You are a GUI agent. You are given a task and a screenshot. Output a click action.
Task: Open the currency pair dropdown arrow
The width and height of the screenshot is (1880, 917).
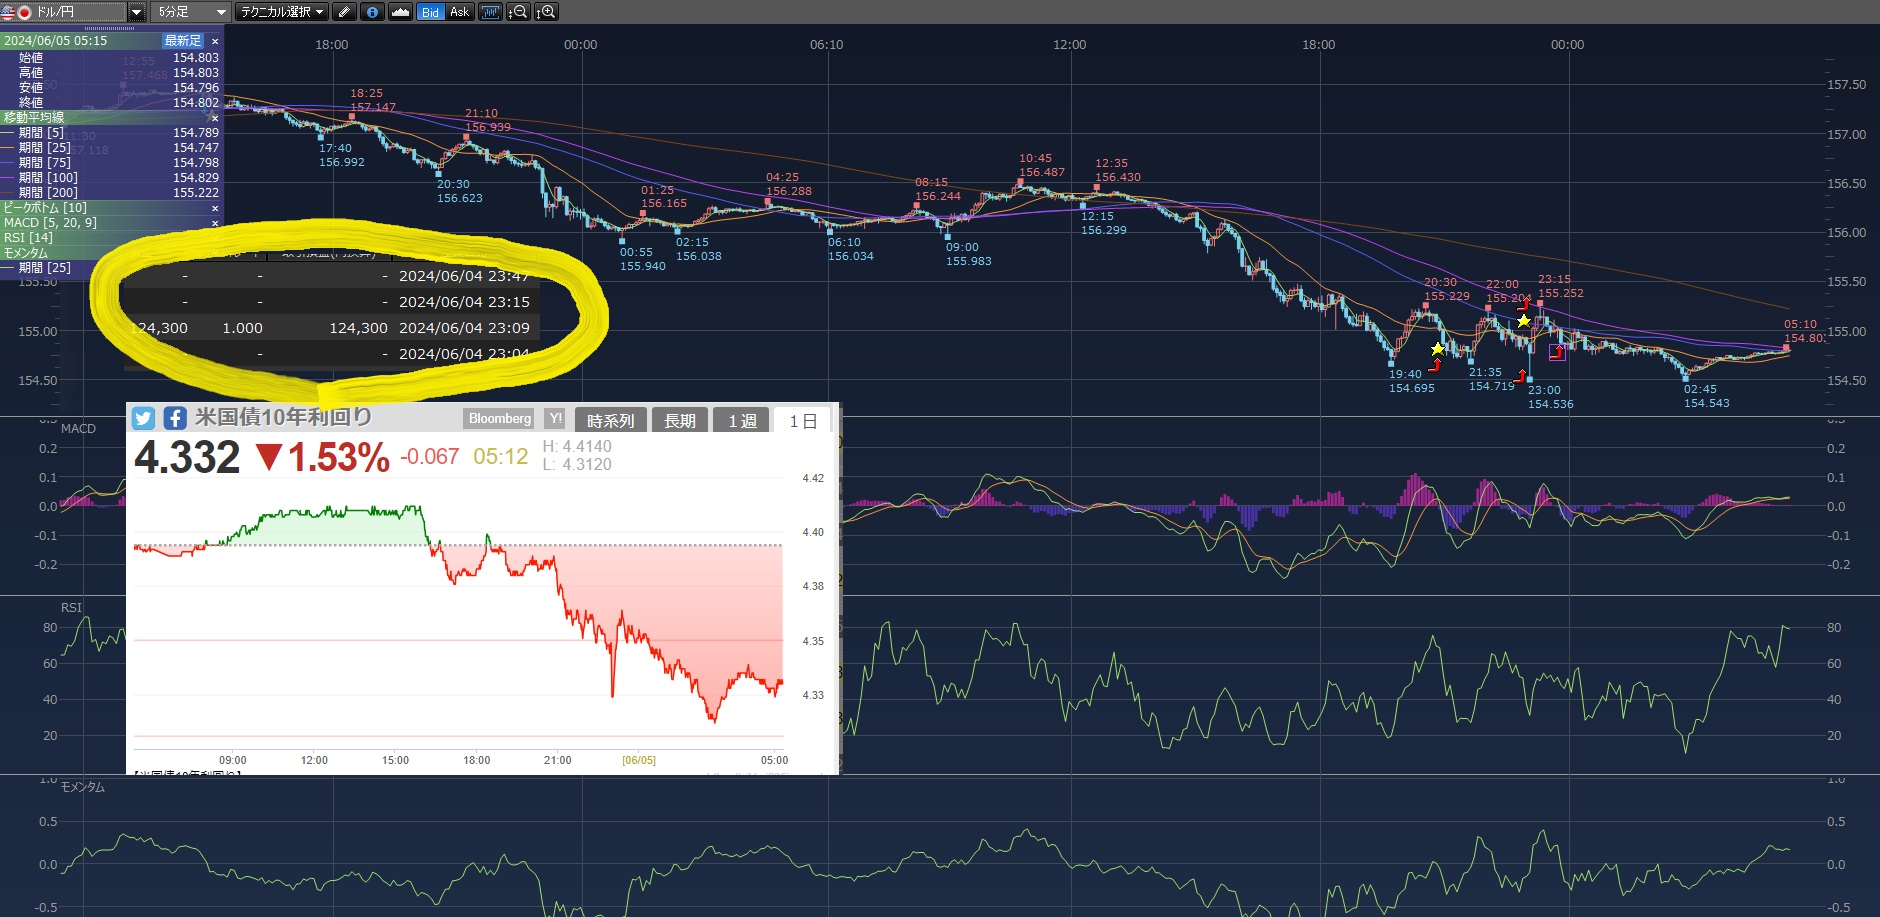pyautogui.click(x=137, y=12)
